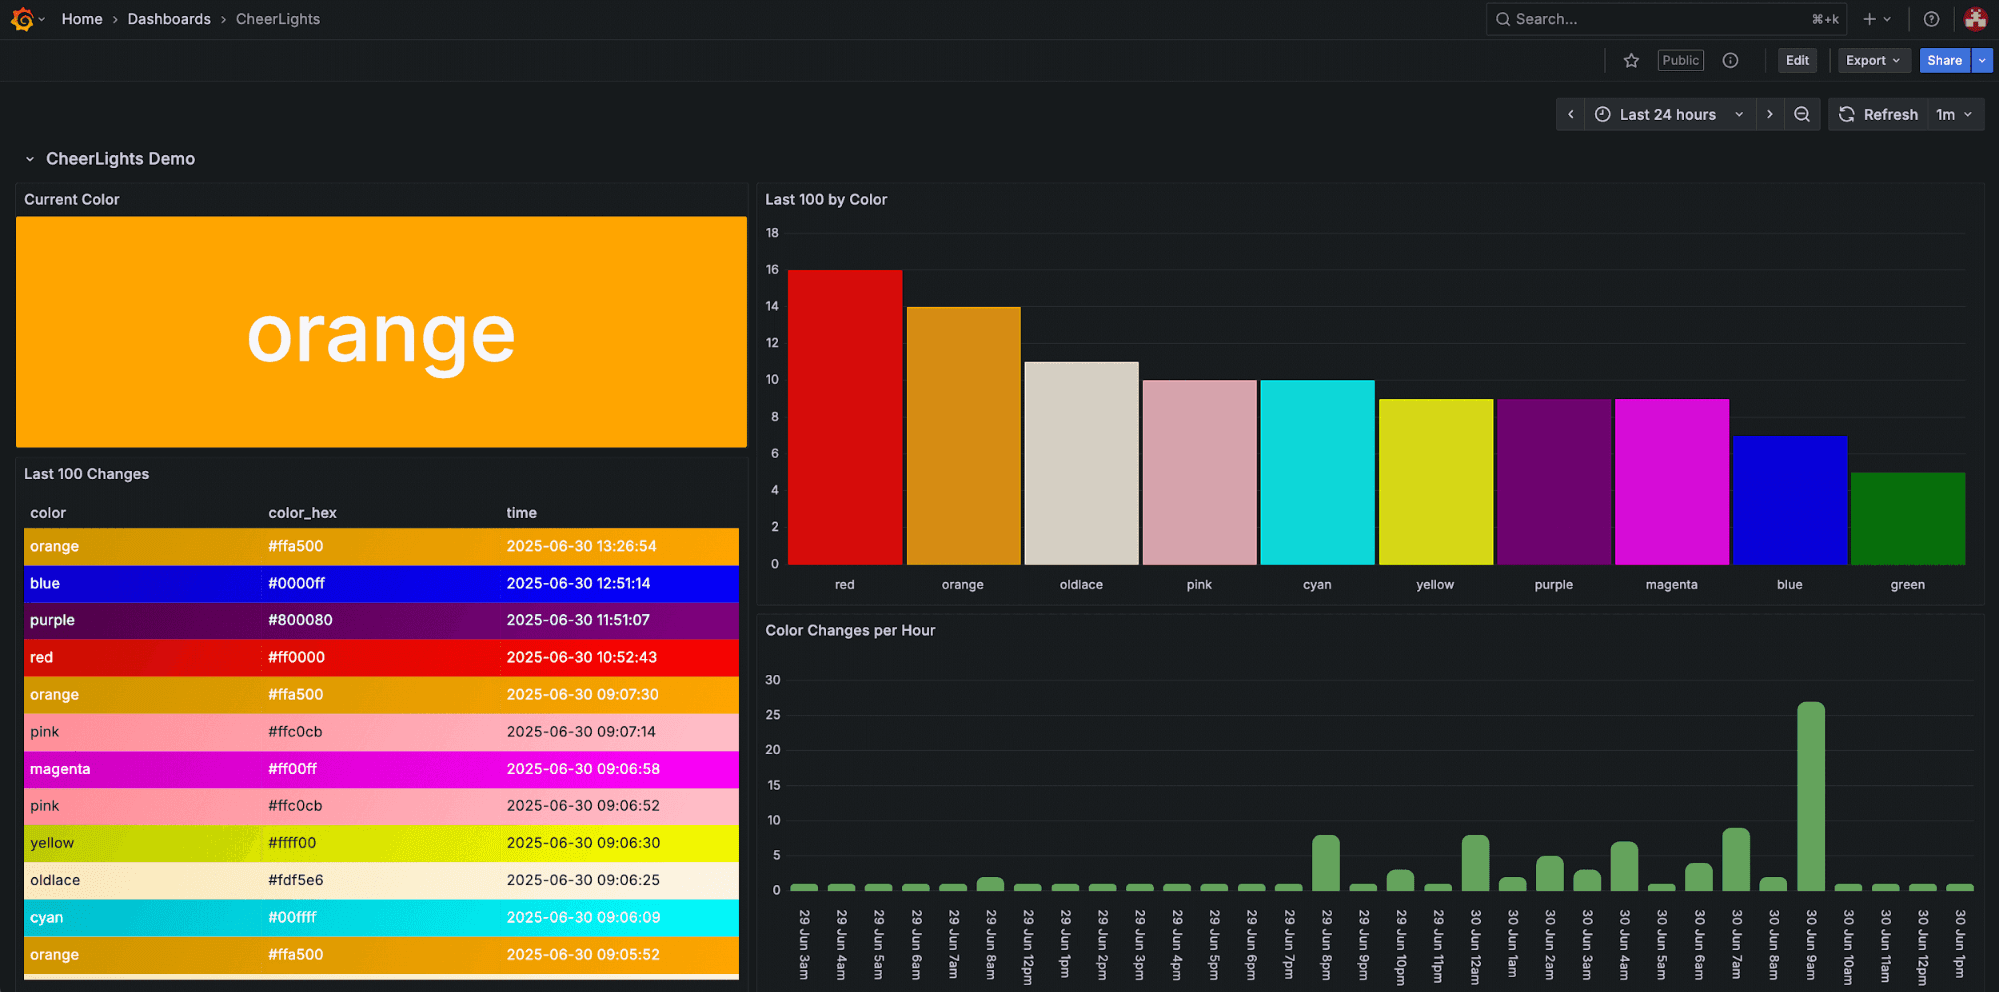The image size is (1999, 993).
Task: Click the Home breadcrumb
Action: [82, 18]
